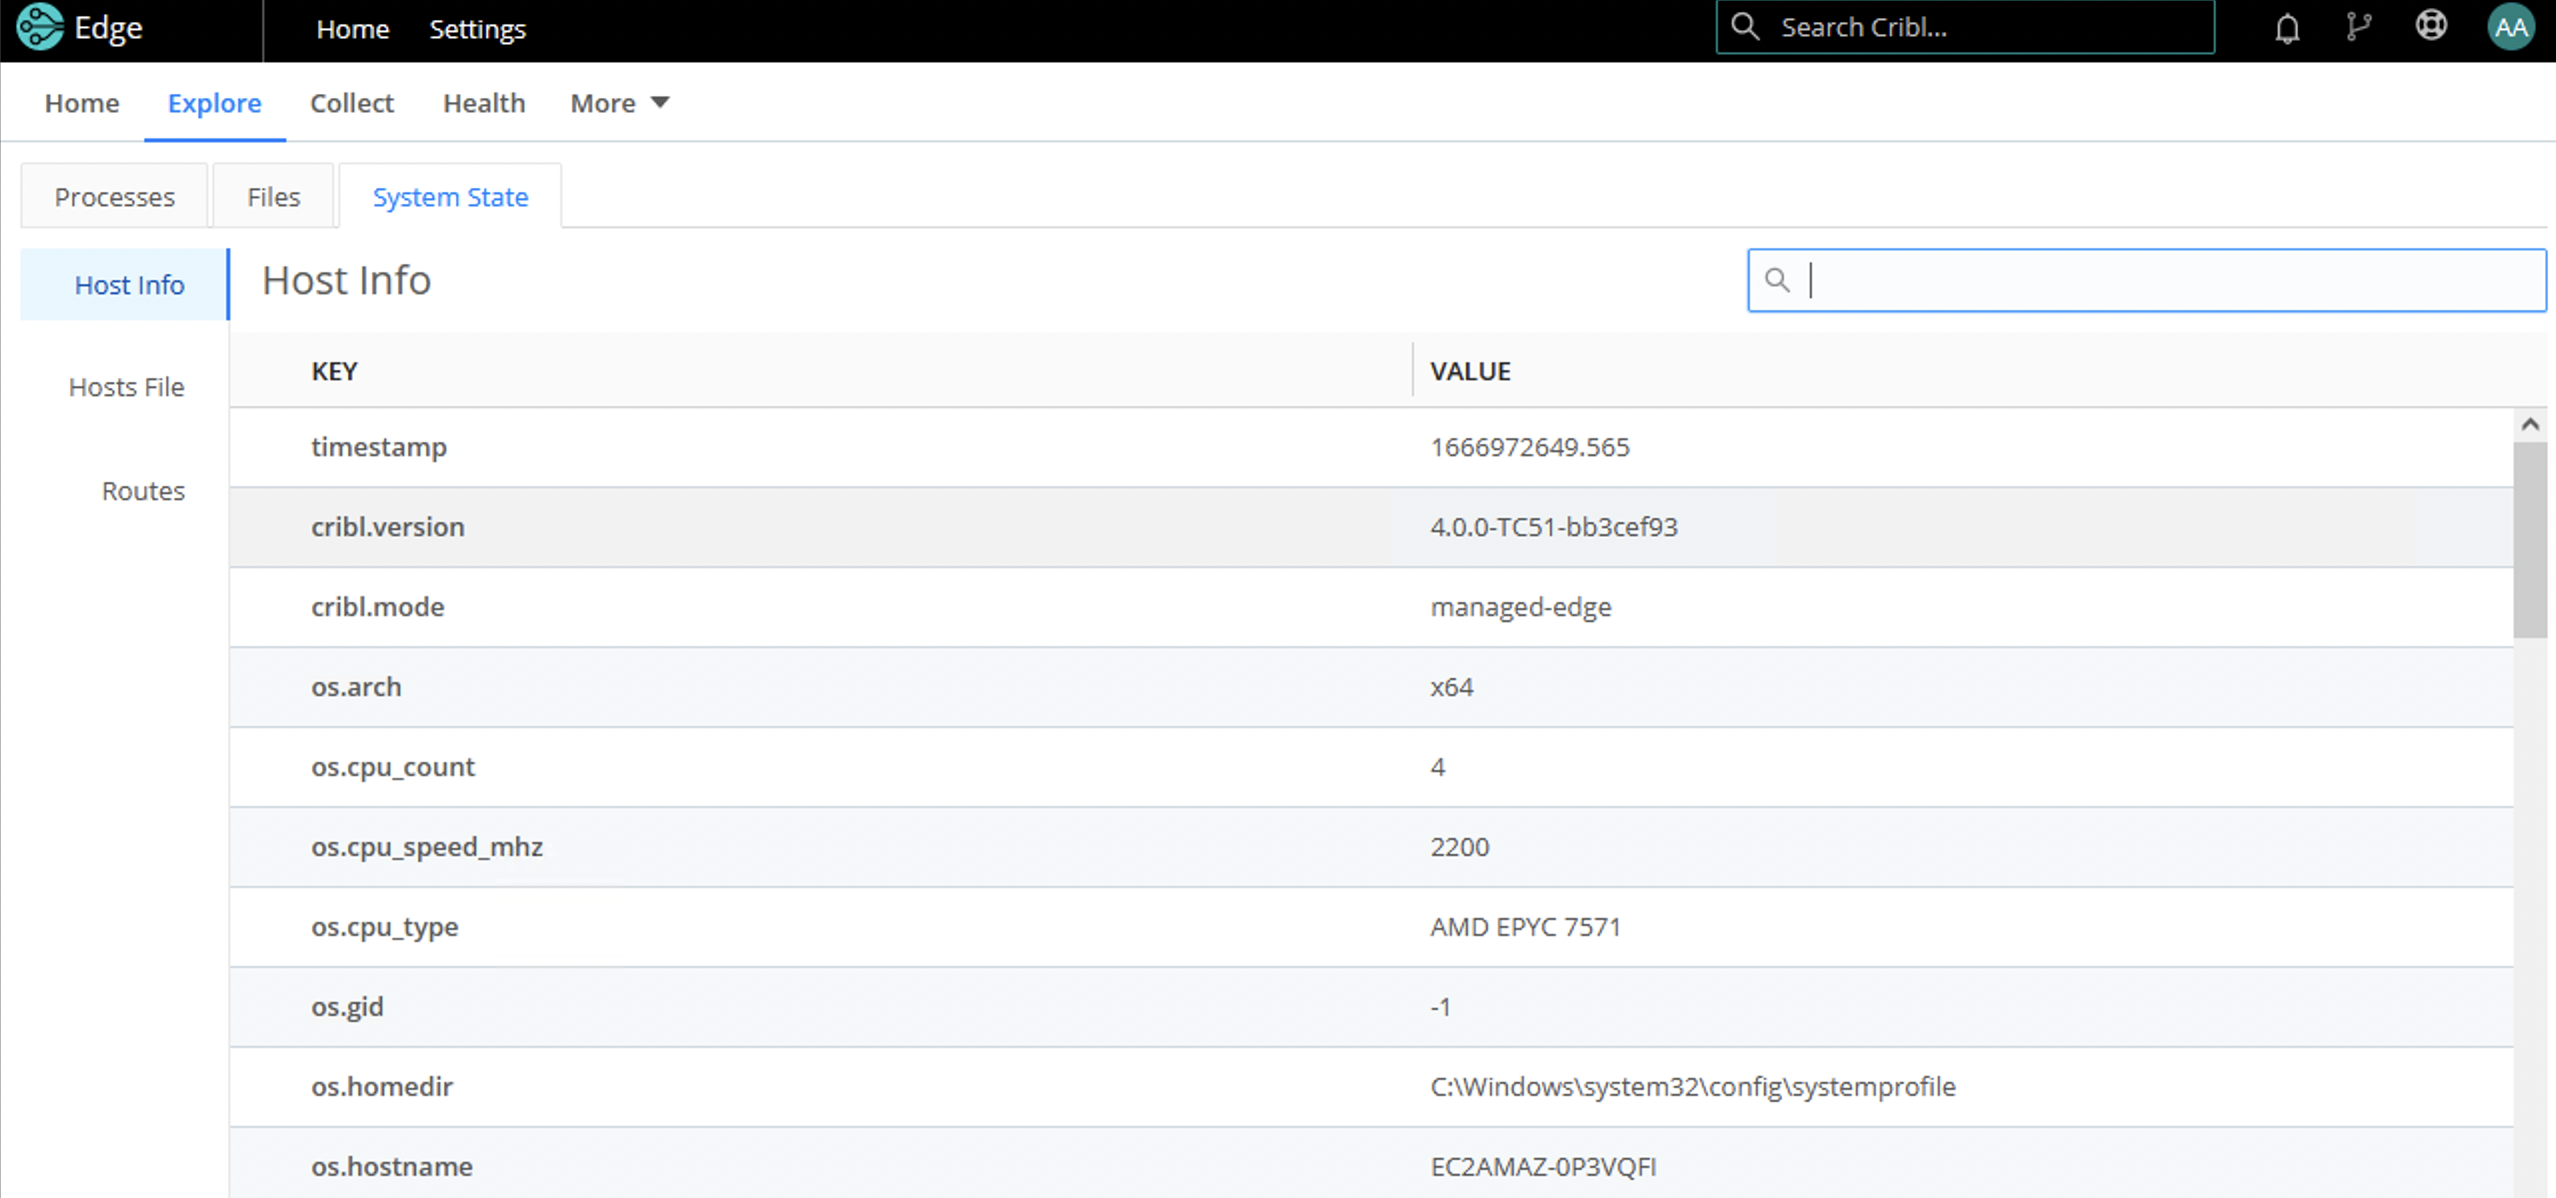The height and width of the screenshot is (1198, 2556).
Task: Click the search icon in Host Info panel
Action: (x=1779, y=281)
